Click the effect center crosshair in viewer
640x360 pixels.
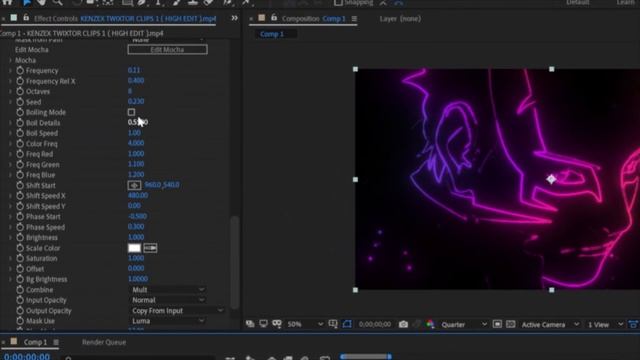pyautogui.click(x=551, y=179)
